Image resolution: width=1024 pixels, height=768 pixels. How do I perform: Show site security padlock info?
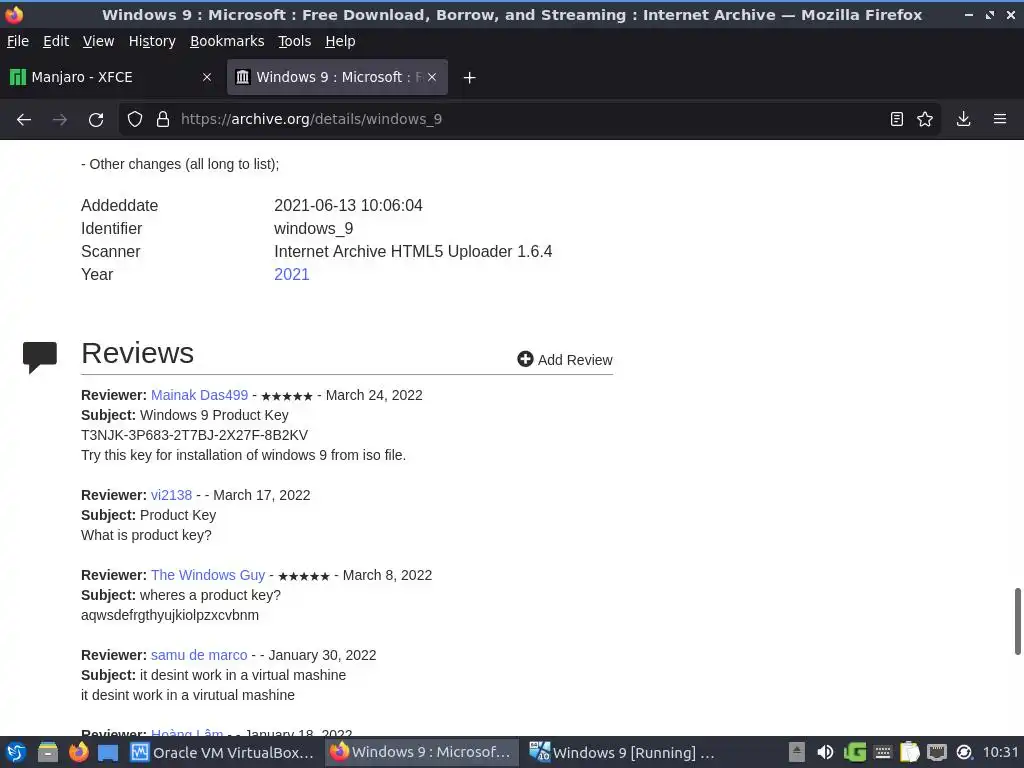point(163,119)
